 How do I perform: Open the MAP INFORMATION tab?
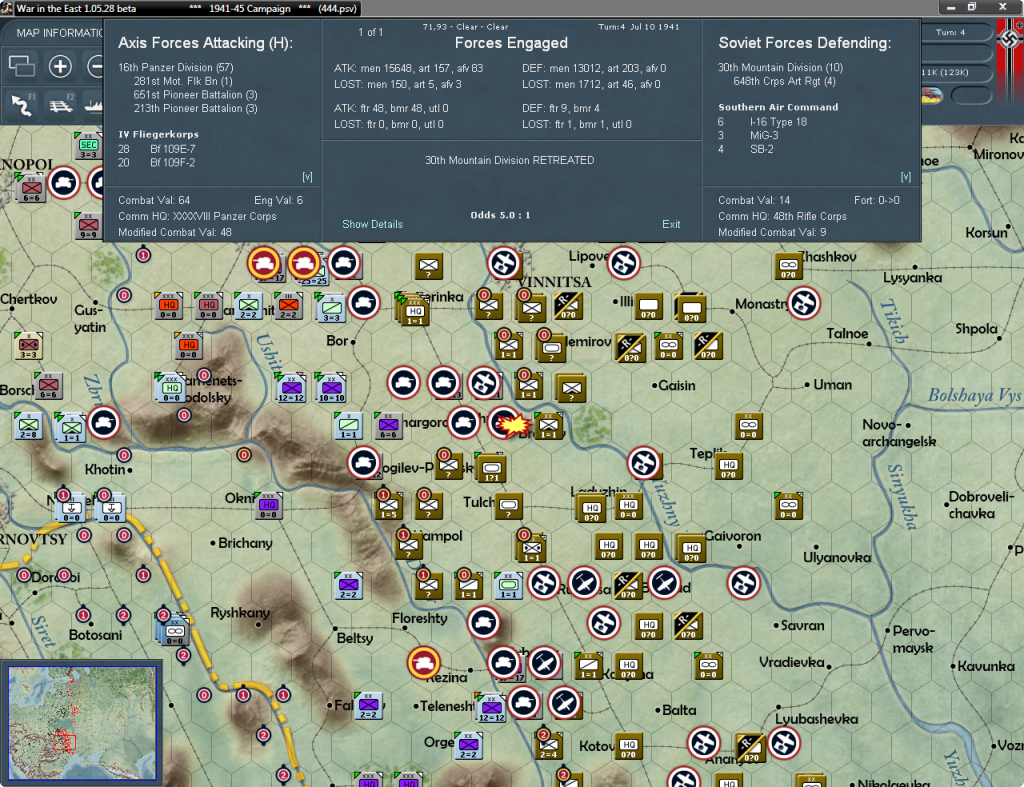click(x=59, y=33)
